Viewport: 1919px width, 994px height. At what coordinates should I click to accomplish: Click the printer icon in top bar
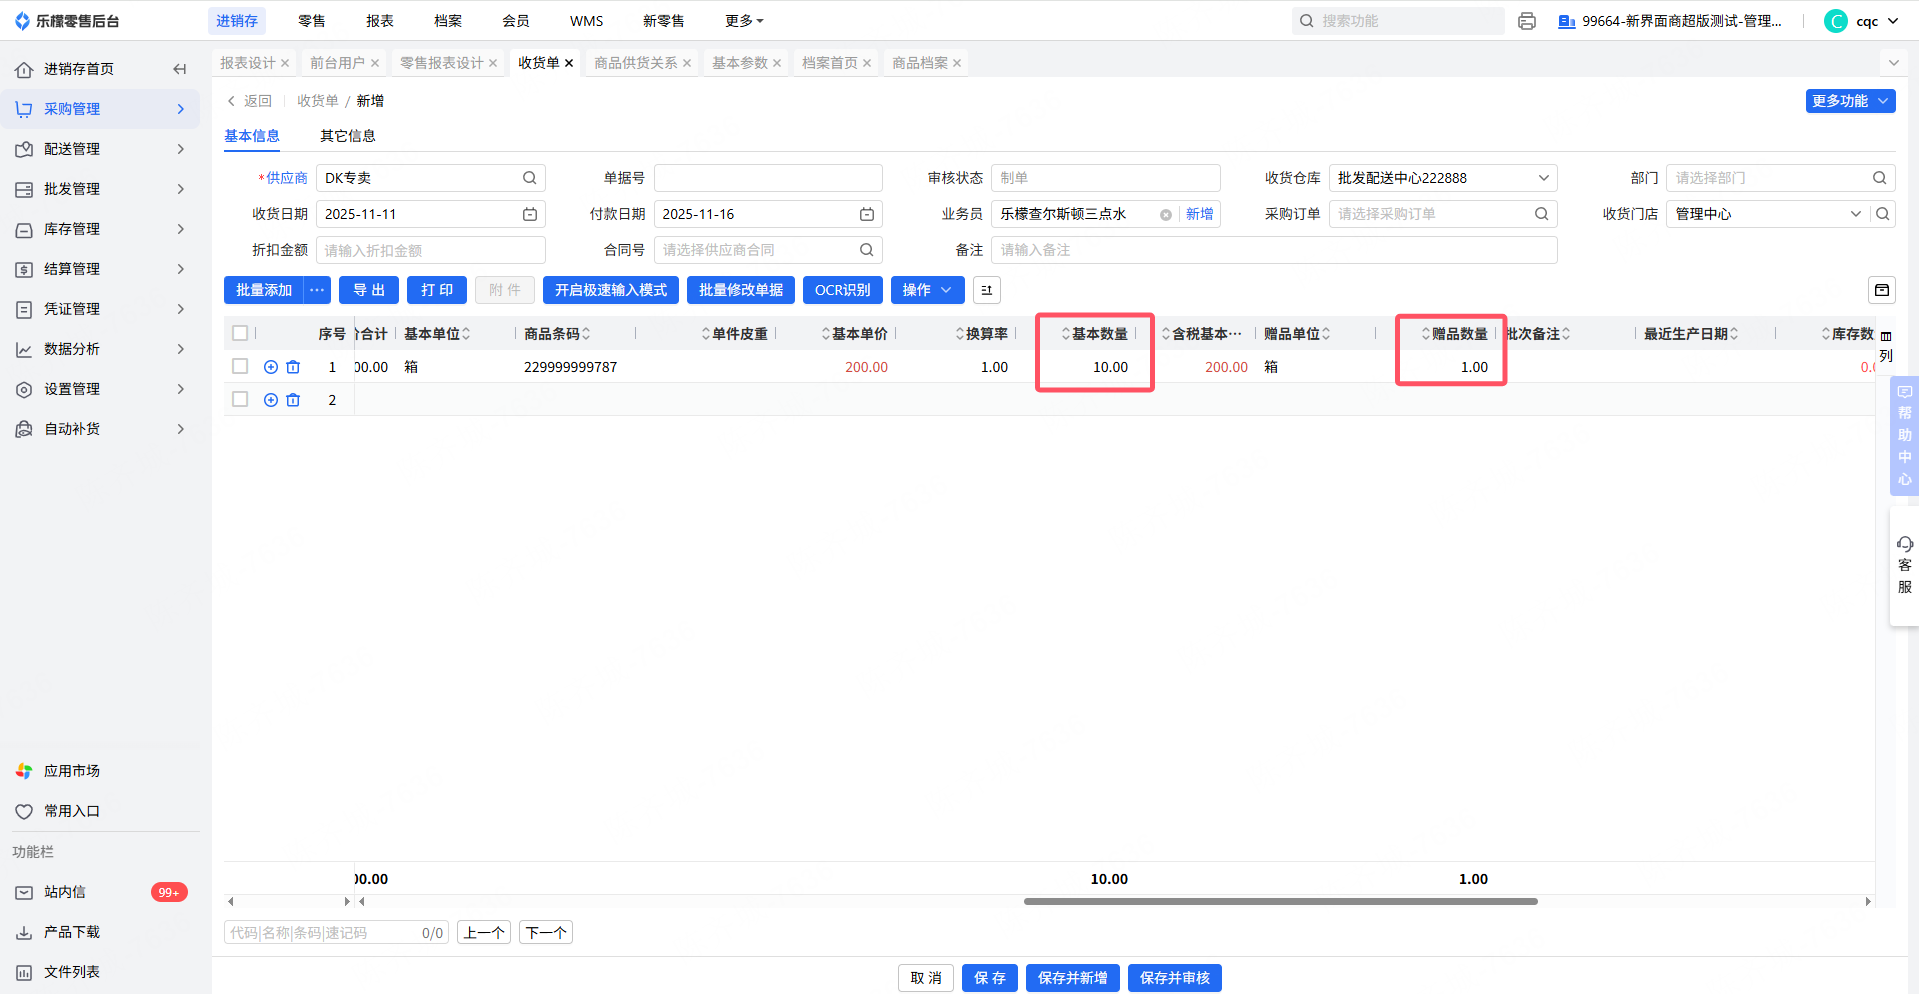(x=1526, y=21)
